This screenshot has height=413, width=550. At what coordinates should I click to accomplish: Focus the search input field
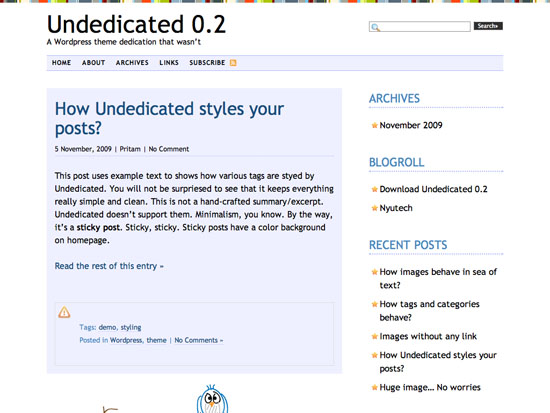tap(420, 27)
